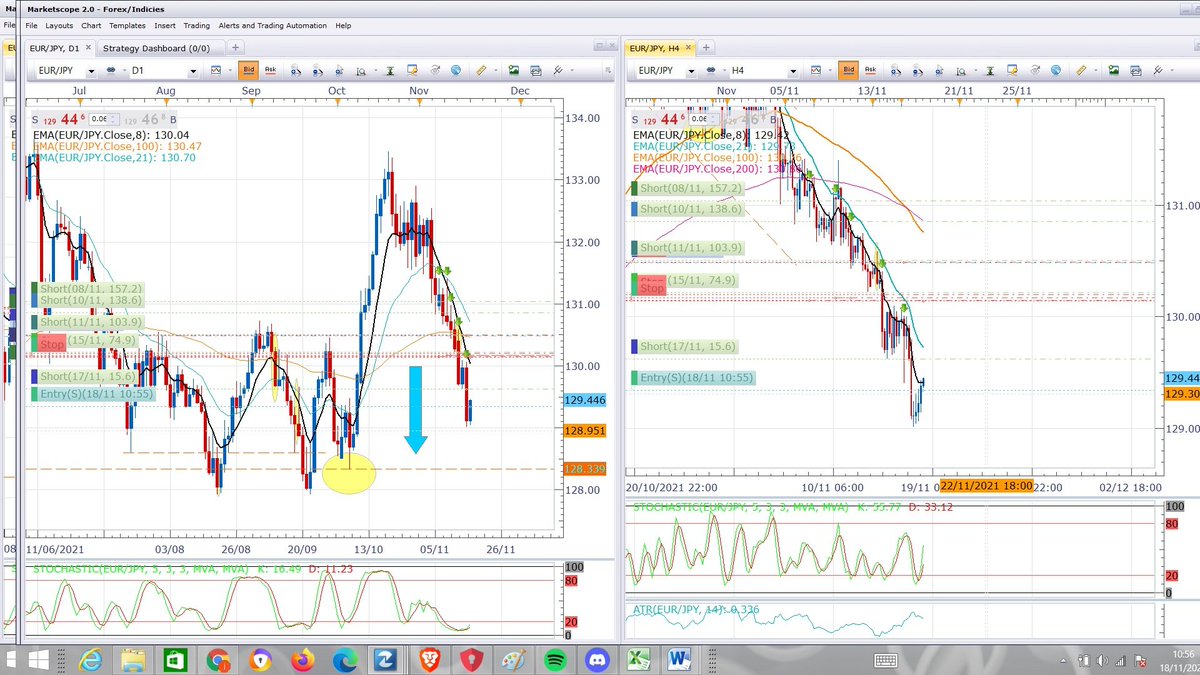
Task: Click the 129.446 price marker on D1 axis
Action: coord(585,399)
